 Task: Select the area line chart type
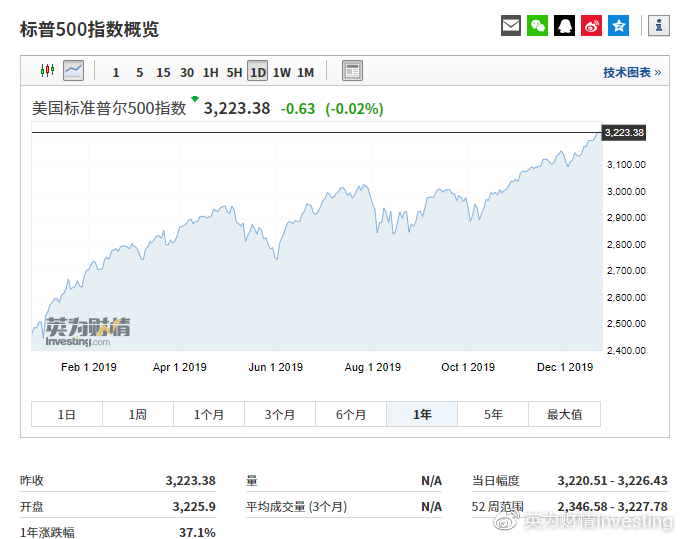click(x=73, y=71)
